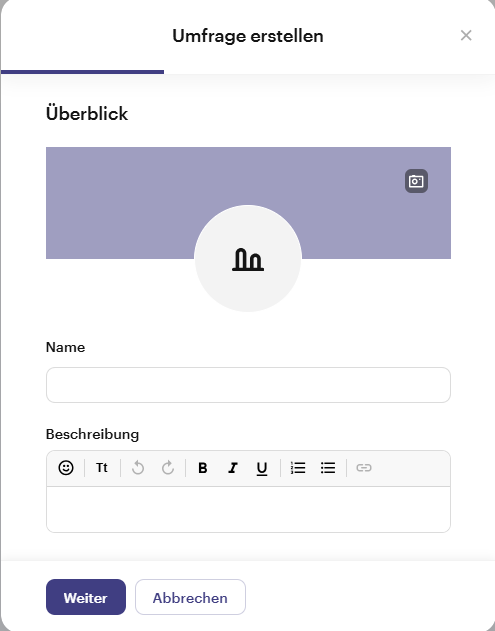Click the Weiter button

click(x=86, y=597)
